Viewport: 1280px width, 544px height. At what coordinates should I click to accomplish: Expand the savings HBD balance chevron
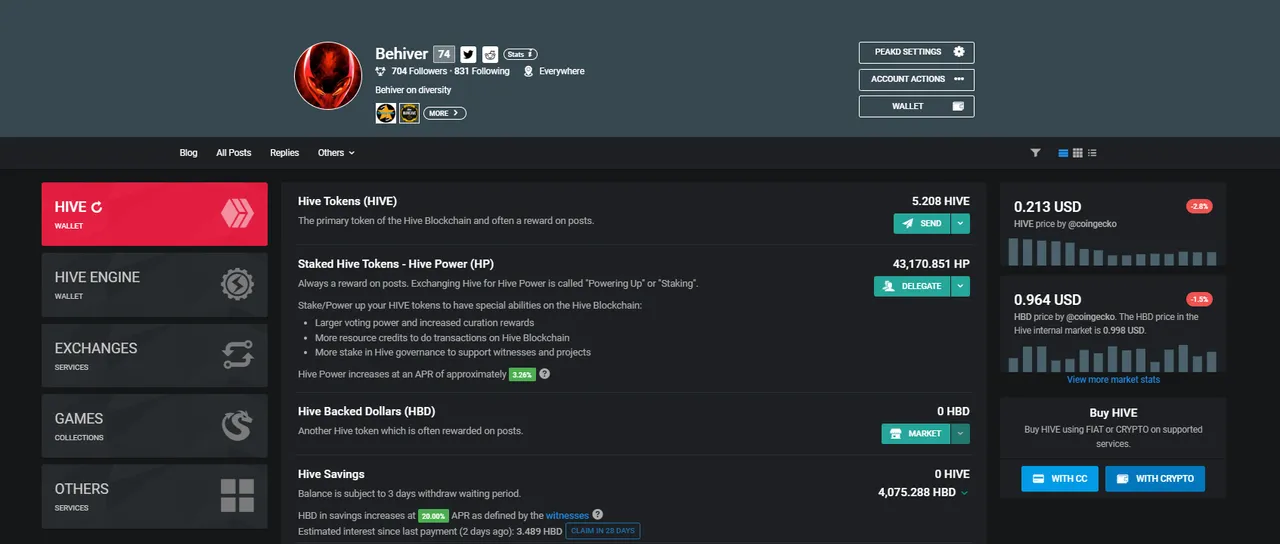(965, 493)
